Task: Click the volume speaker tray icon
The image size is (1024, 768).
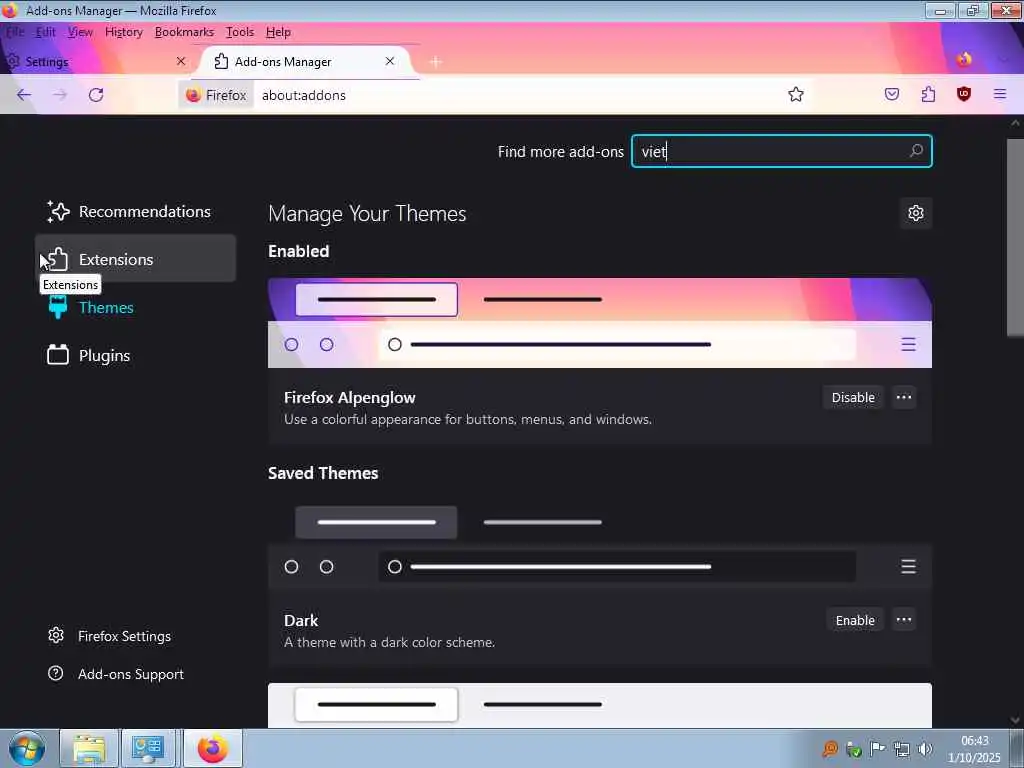Action: tap(925, 748)
